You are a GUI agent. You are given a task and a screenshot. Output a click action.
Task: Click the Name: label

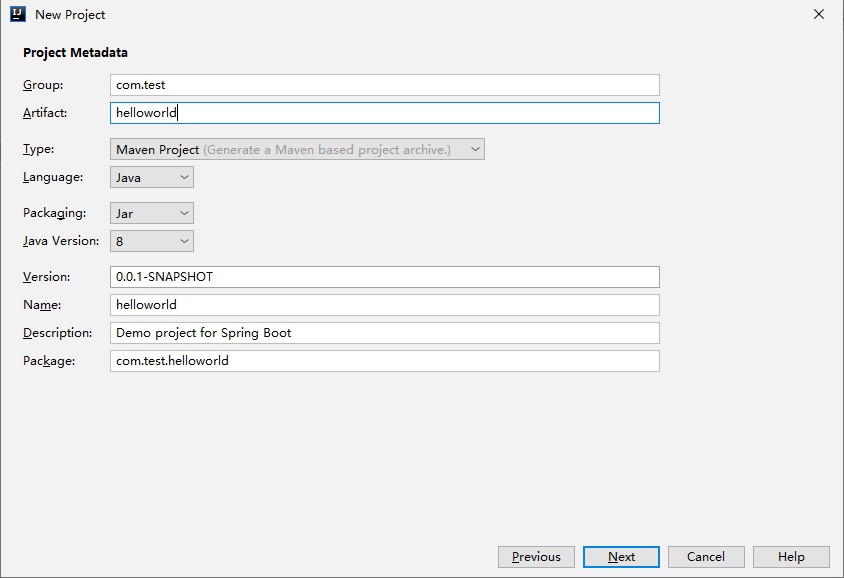(42, 305)
